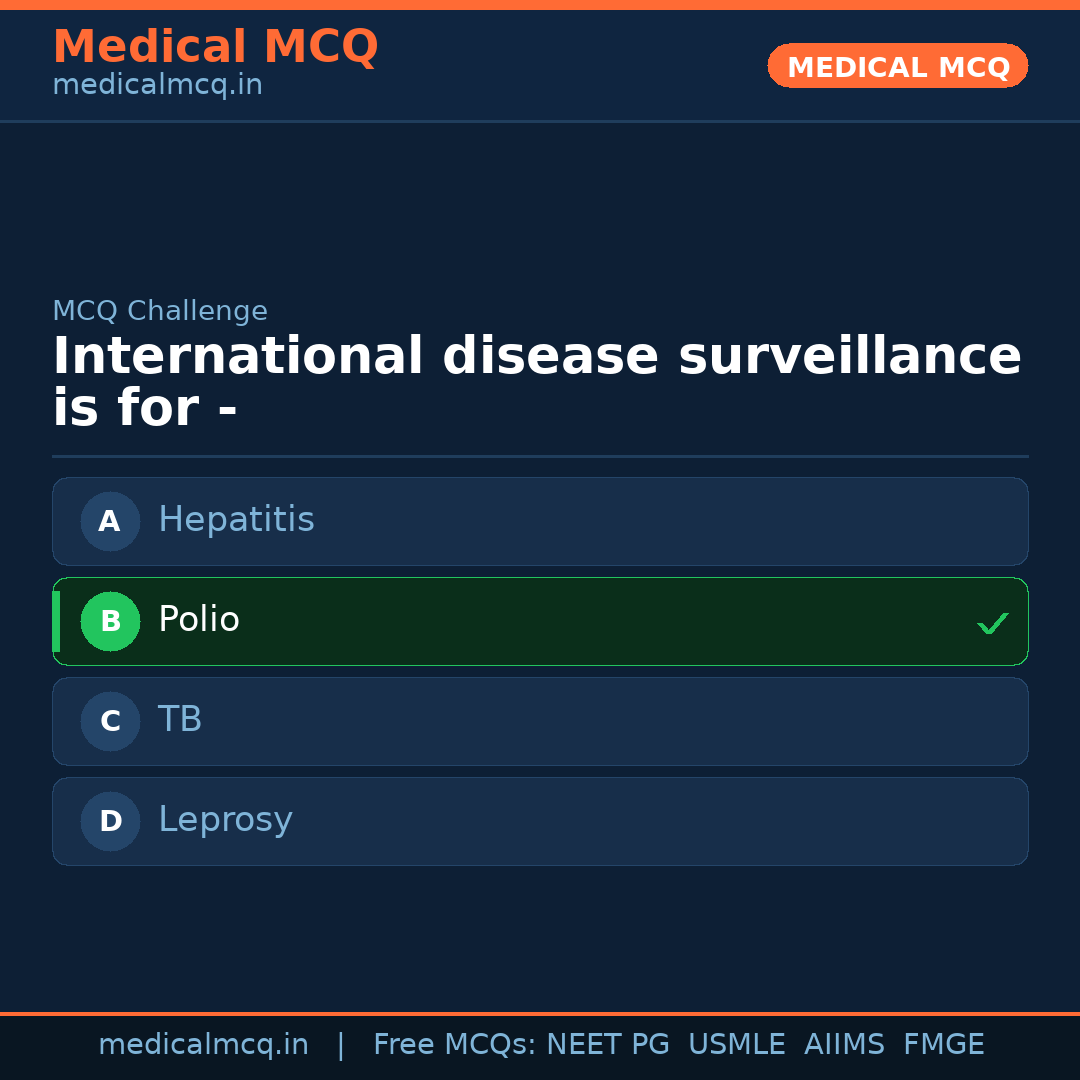Open medicalmcq.in link in the footer
This screenshot has height=1080, width=1080.
(x=203, y=1045)
